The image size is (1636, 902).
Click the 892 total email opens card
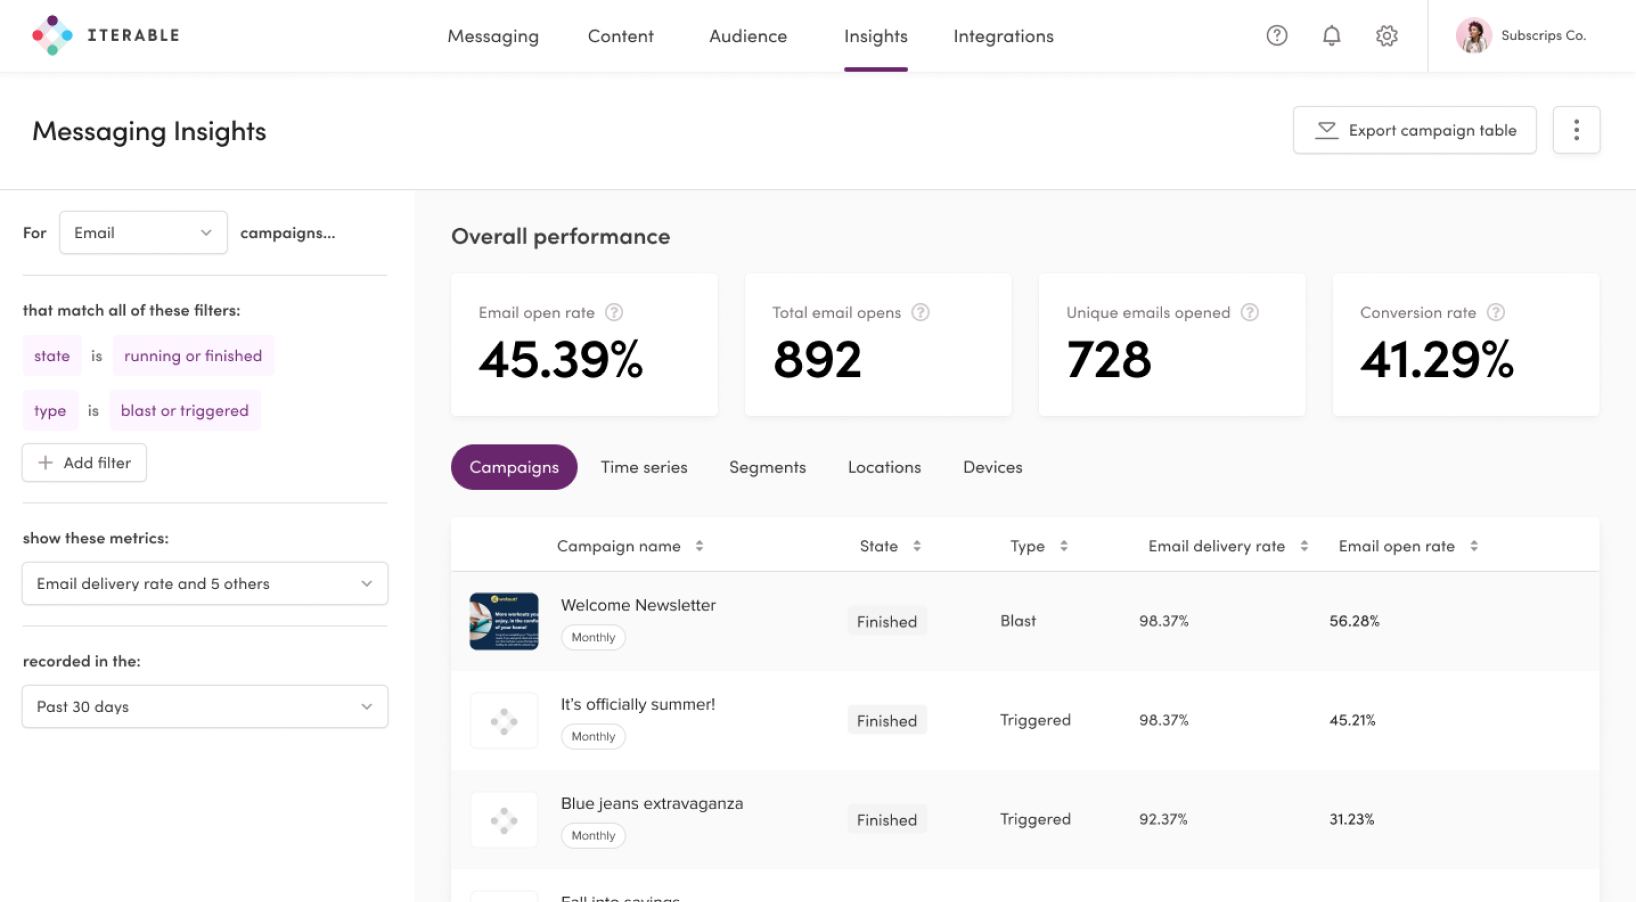[x=878, y=345]
